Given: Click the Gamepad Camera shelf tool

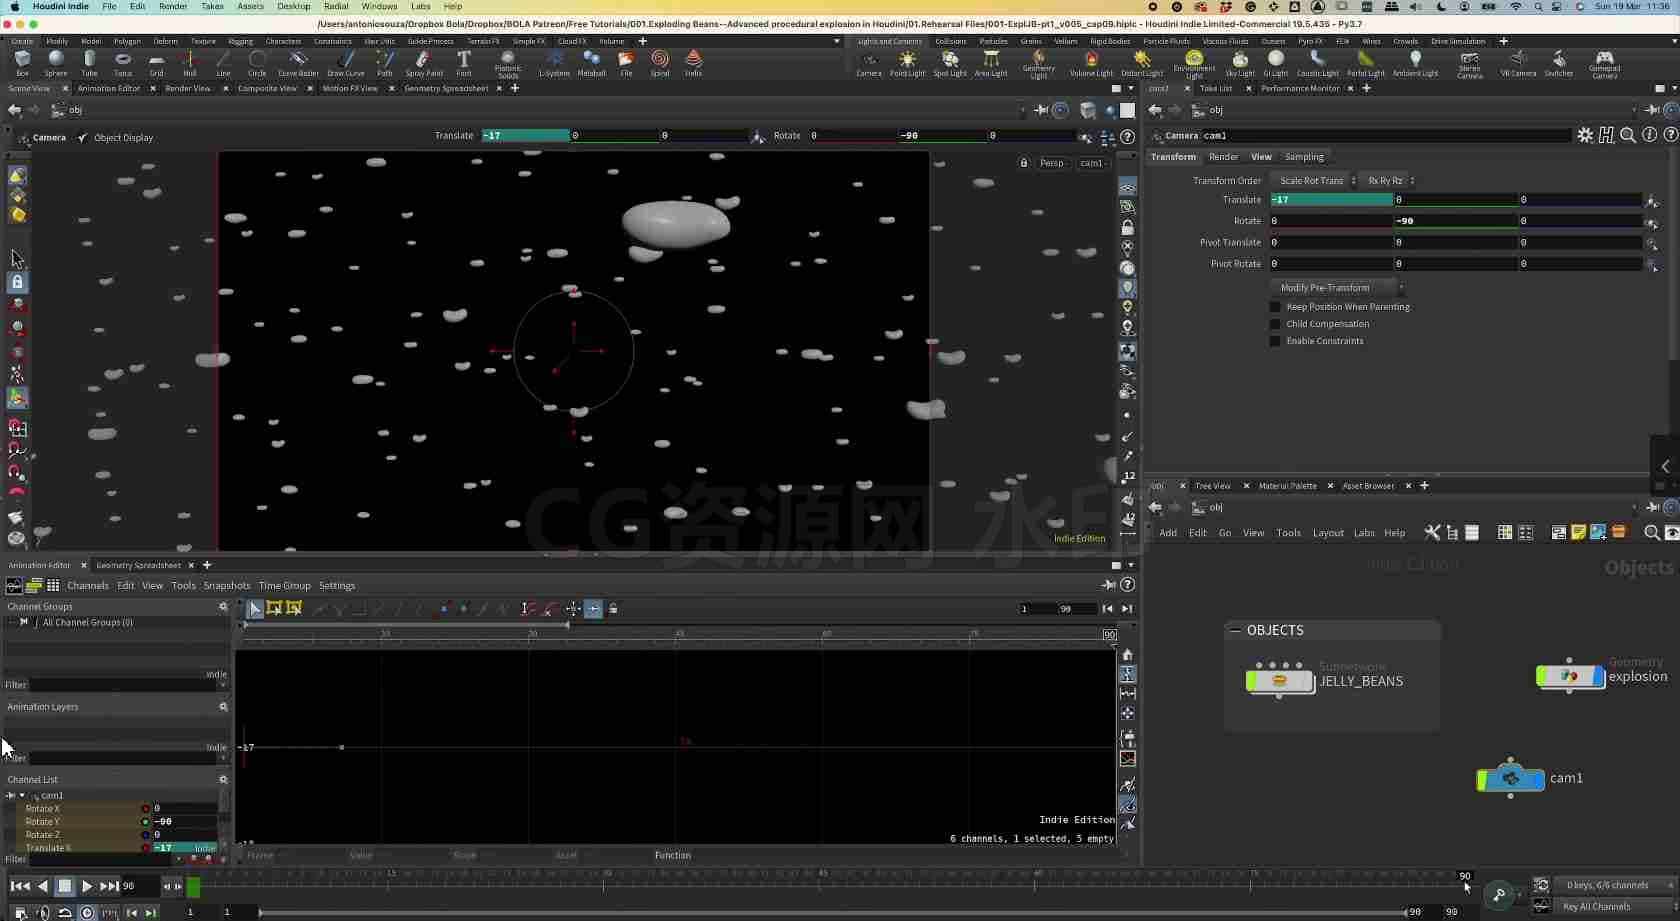Looking at the screenshot, I should click(x=1605, y=65).
